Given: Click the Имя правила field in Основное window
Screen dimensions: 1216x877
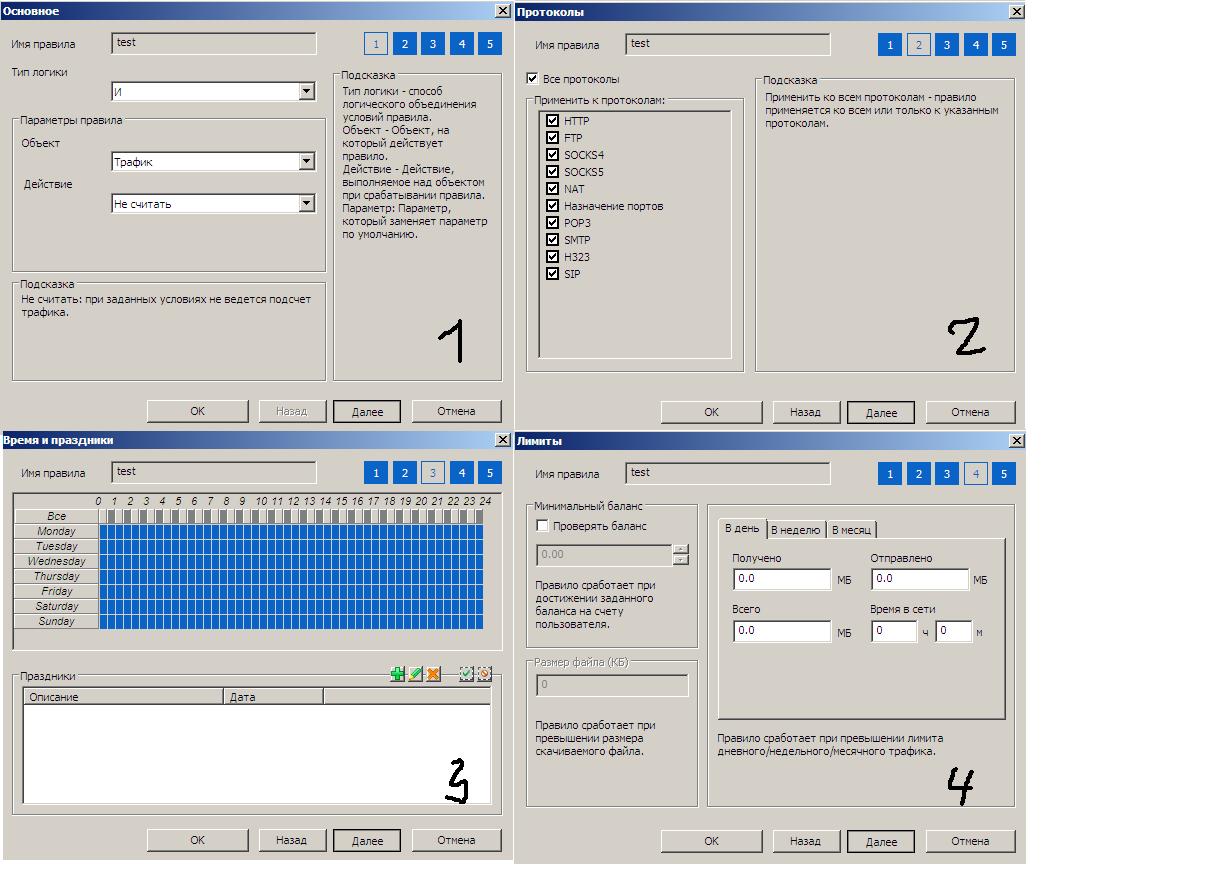Looking at the screenshot, I should point(214,43).
